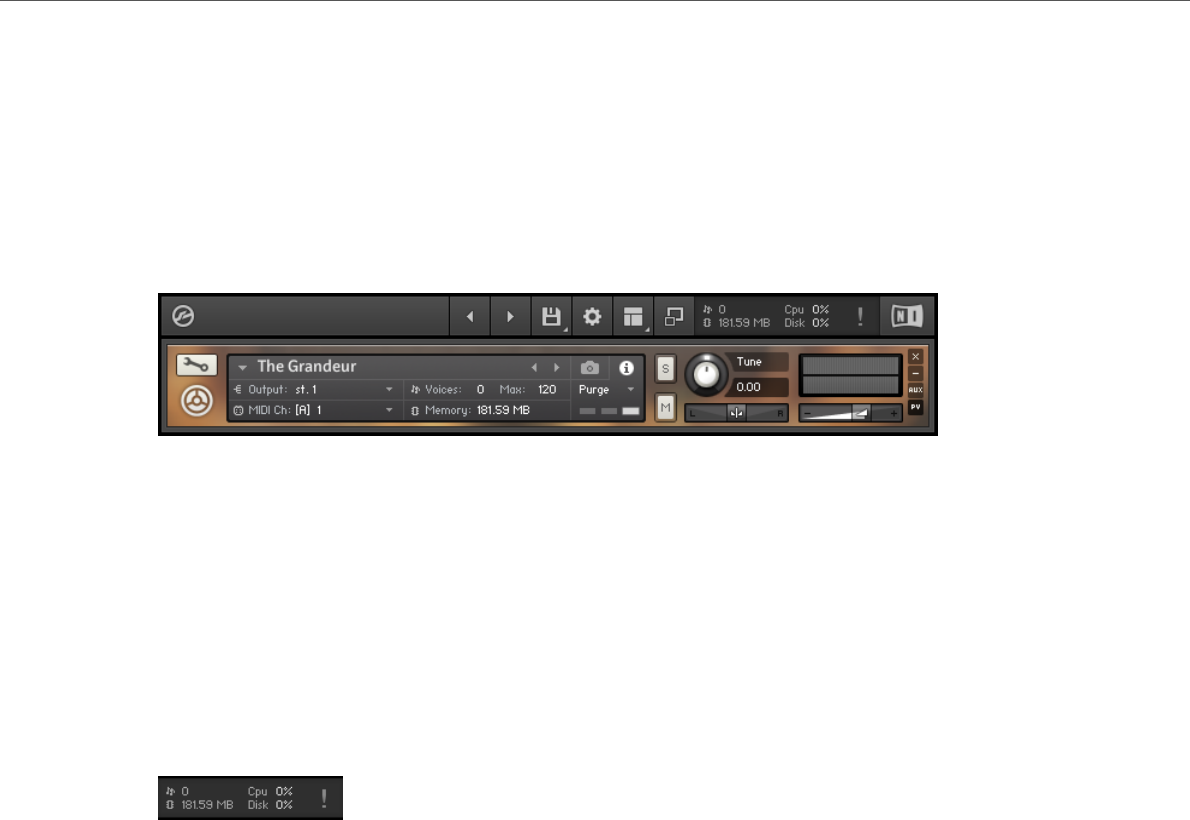The width and height of the screenshot is (1190, 820).
Task: Toggle the PV performance view button
Action: 916,407
